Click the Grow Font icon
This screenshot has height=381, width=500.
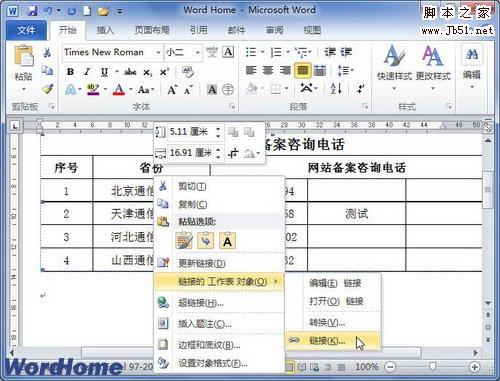[172, 89]
